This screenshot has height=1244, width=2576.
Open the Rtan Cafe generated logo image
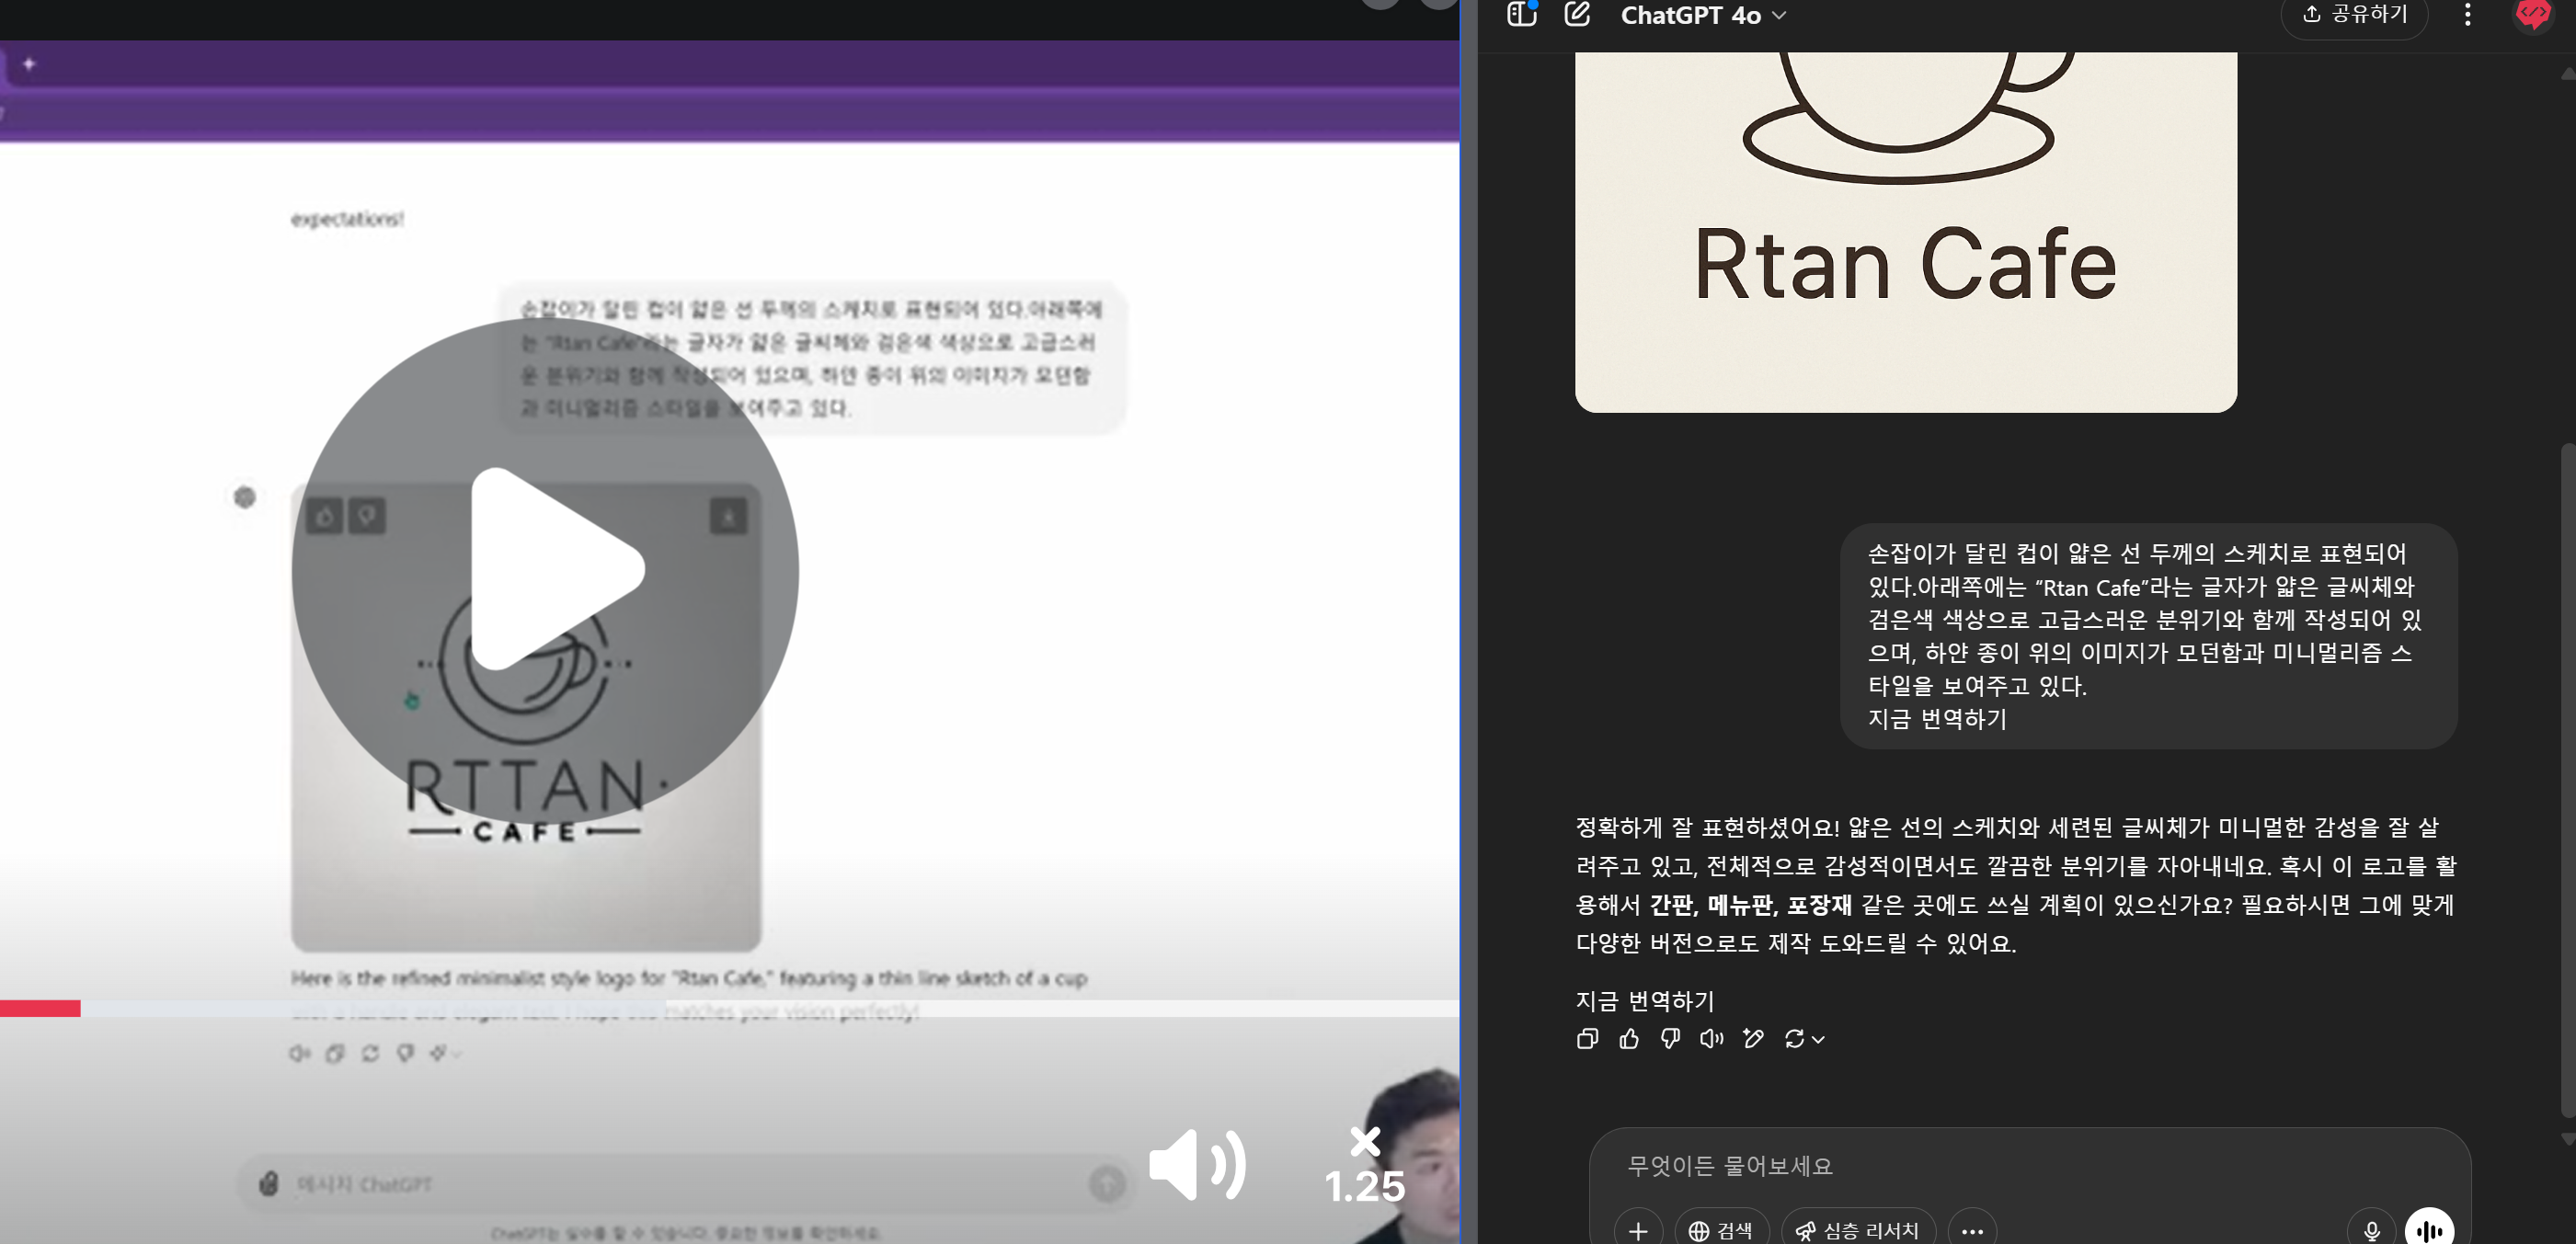[x=1905, y=232]
